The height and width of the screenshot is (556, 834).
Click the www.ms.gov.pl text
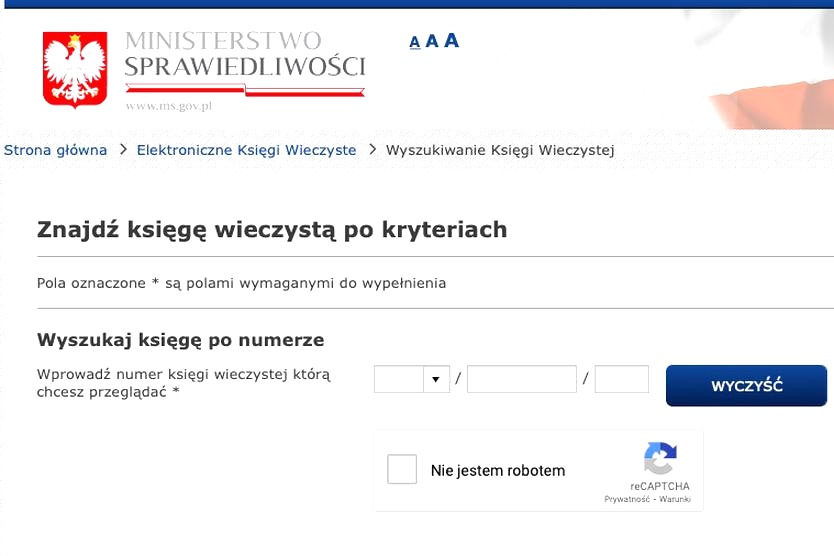[x=169, y=106]
